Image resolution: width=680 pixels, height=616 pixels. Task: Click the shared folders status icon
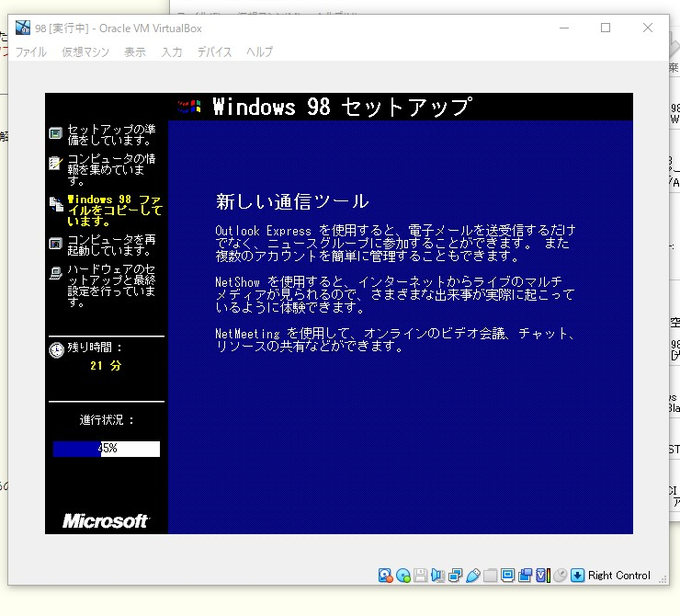[490, 575]
